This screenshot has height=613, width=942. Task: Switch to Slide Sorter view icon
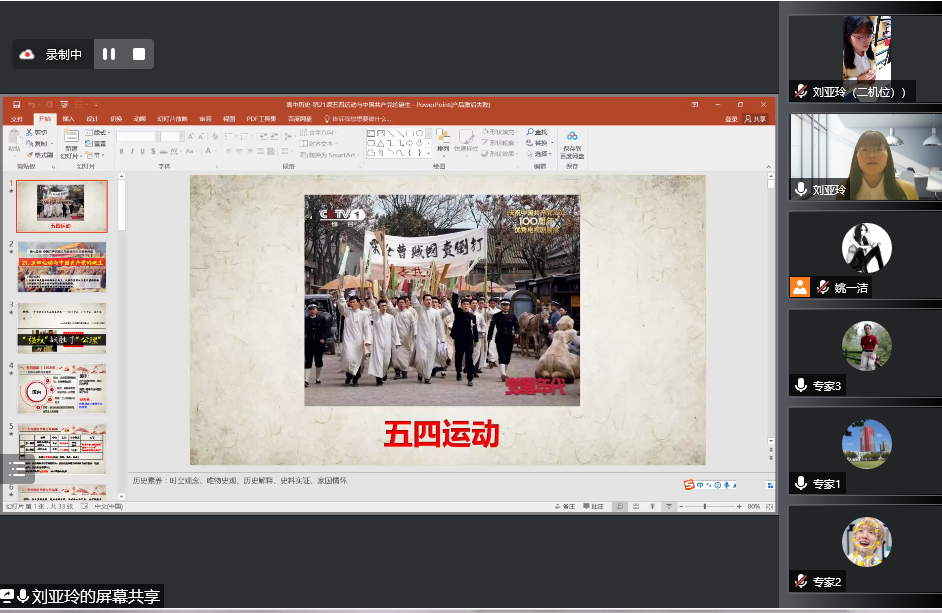pyautogui.click(x=636, y=507)
